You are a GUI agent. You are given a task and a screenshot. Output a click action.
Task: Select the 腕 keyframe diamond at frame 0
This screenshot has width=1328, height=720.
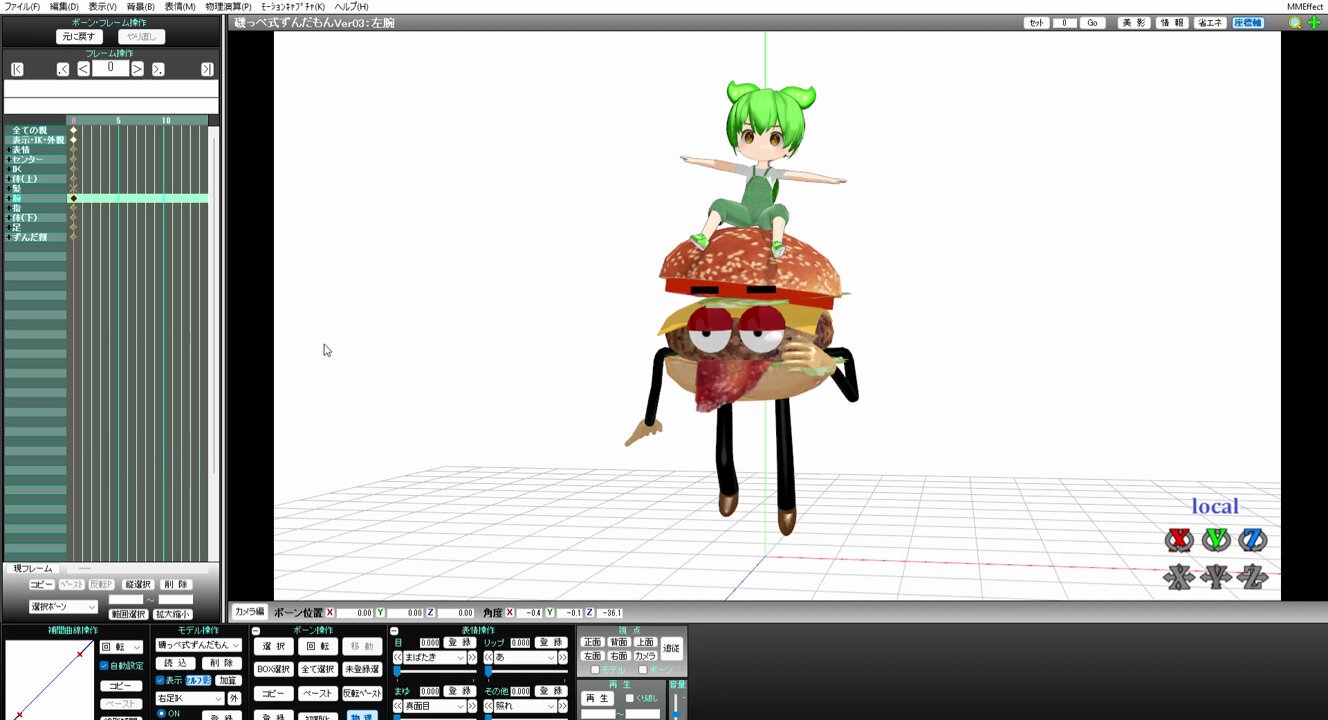73,198
